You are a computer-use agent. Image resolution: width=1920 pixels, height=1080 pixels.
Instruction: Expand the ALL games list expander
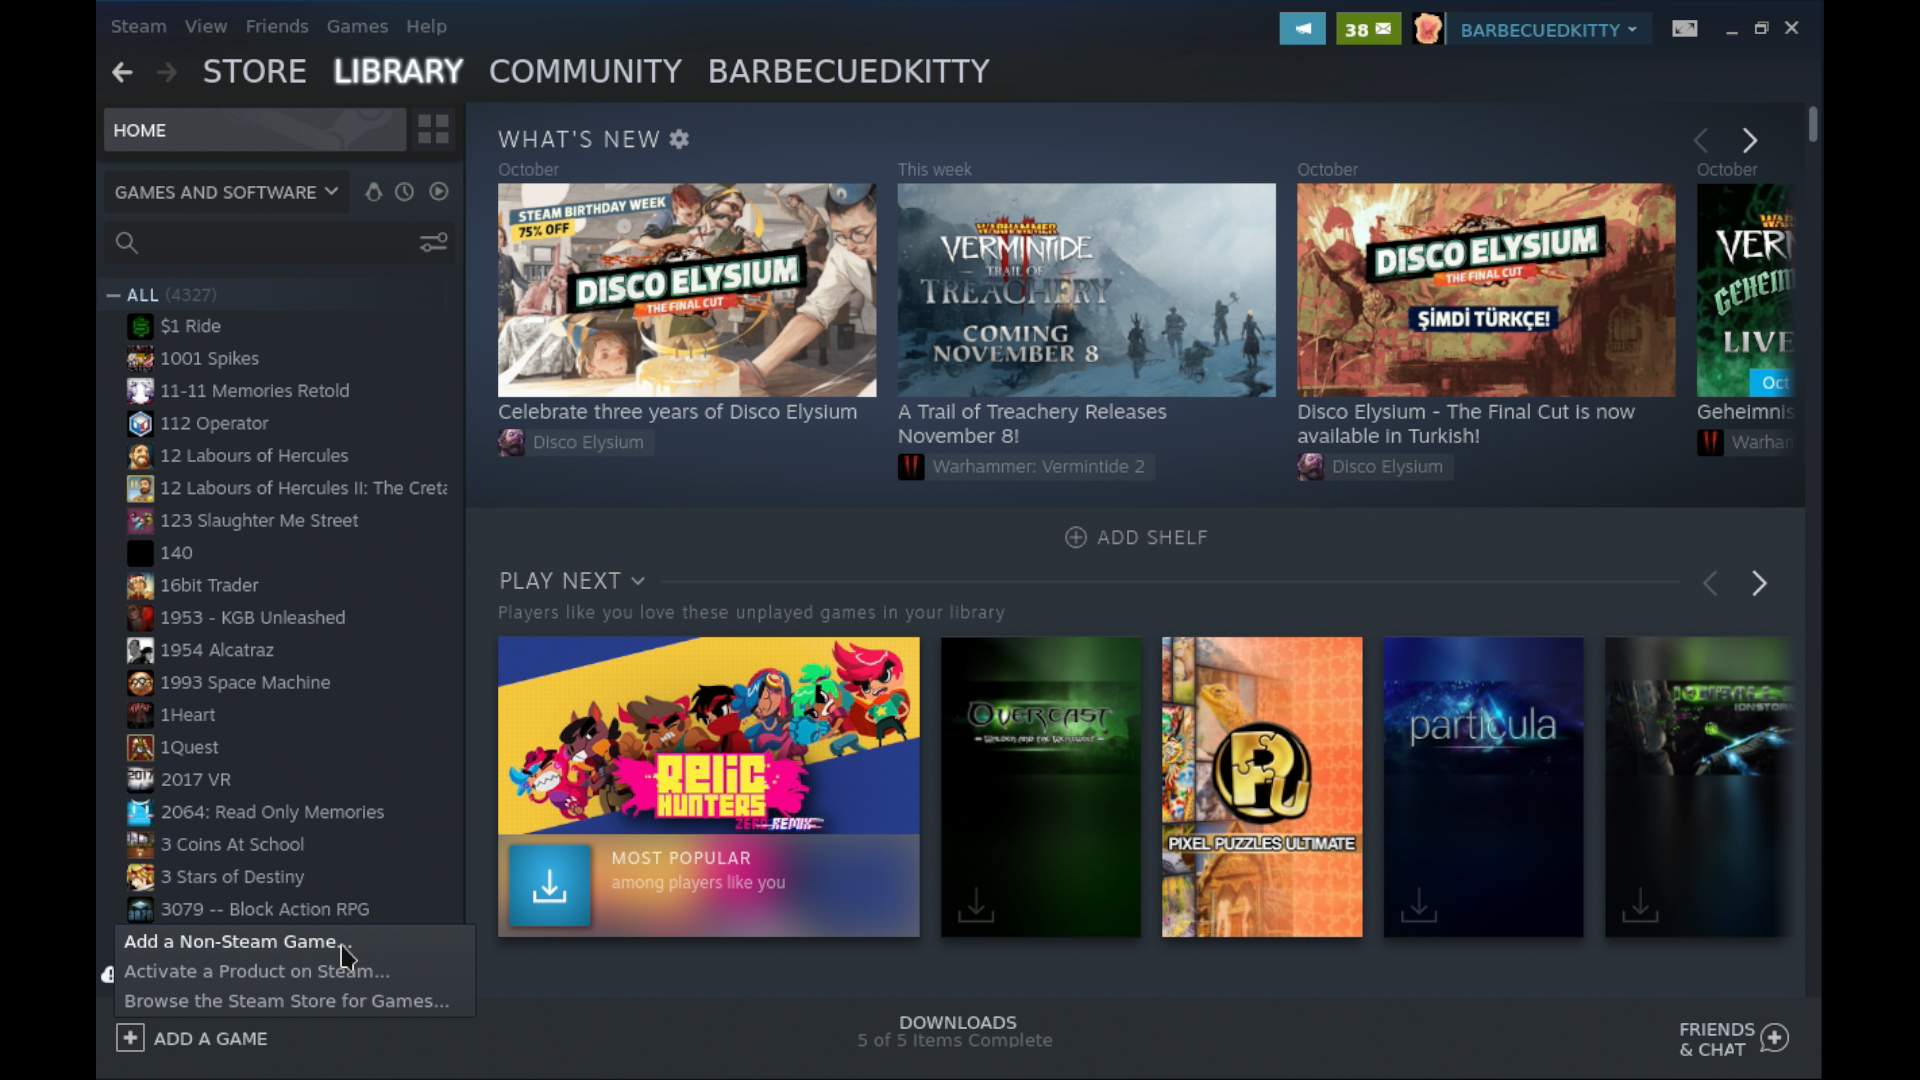click(x=112, y=294)
